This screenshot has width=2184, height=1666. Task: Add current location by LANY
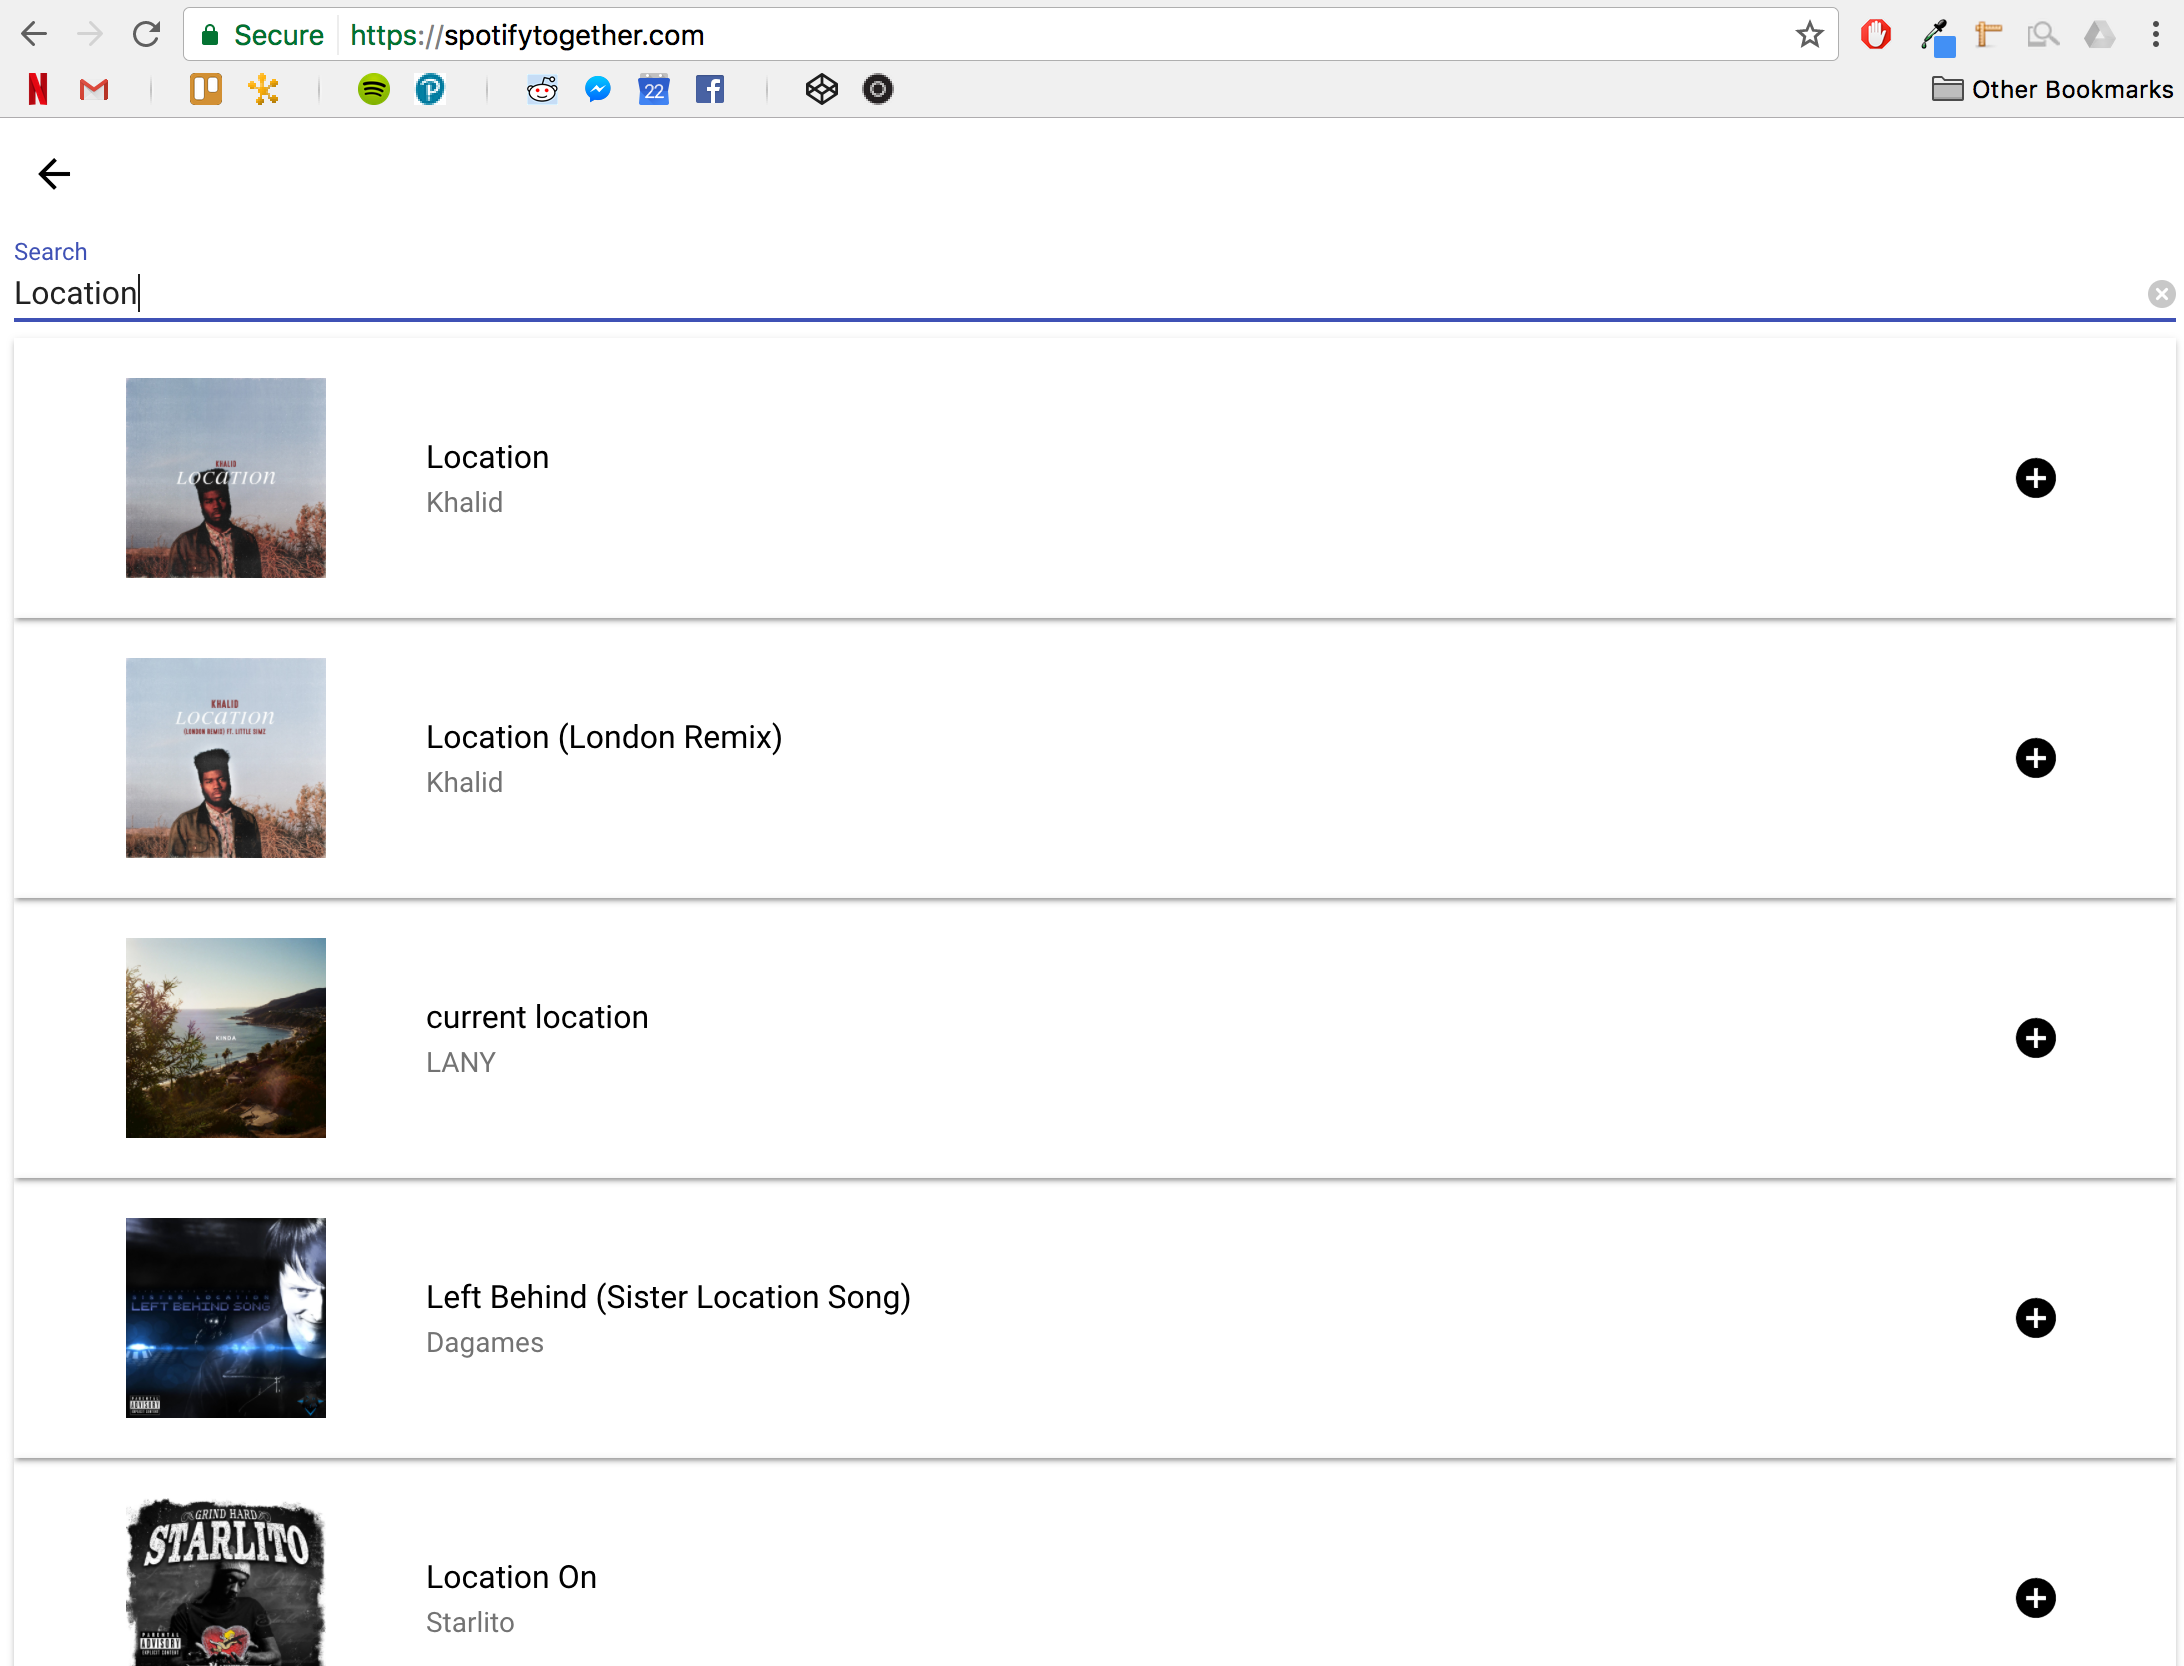(x=2035, y=1038)
